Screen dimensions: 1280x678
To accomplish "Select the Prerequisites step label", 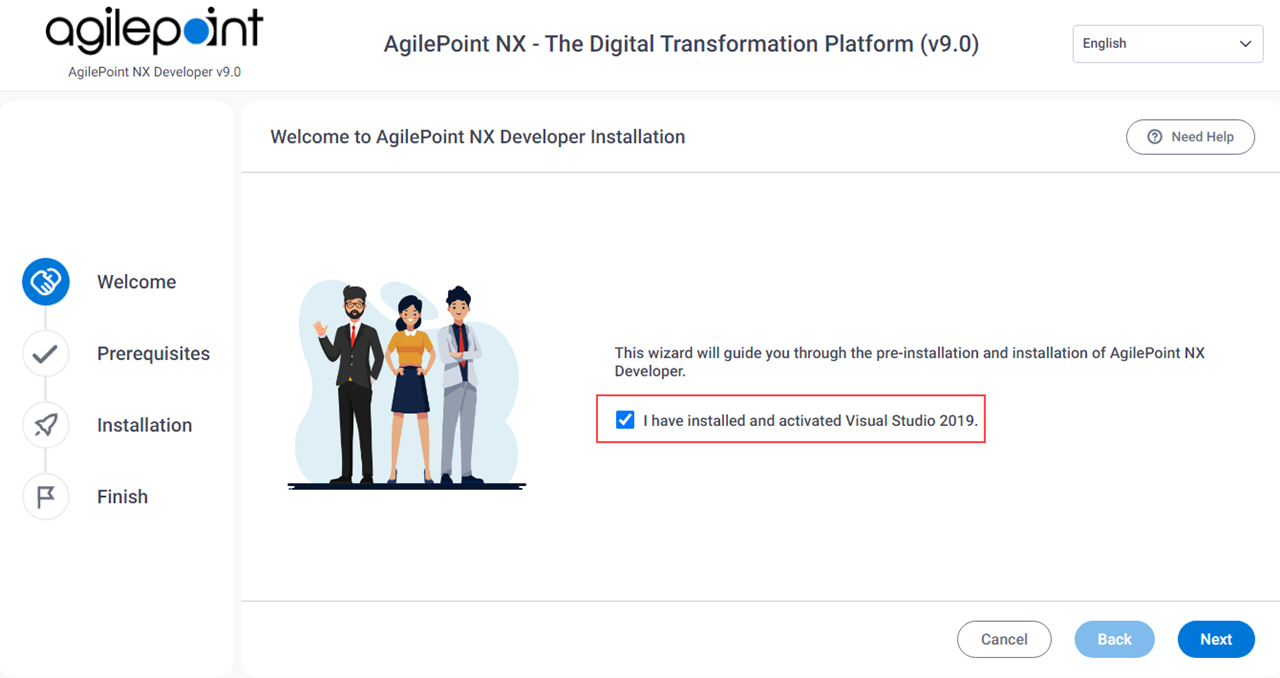I will point(154,353).
